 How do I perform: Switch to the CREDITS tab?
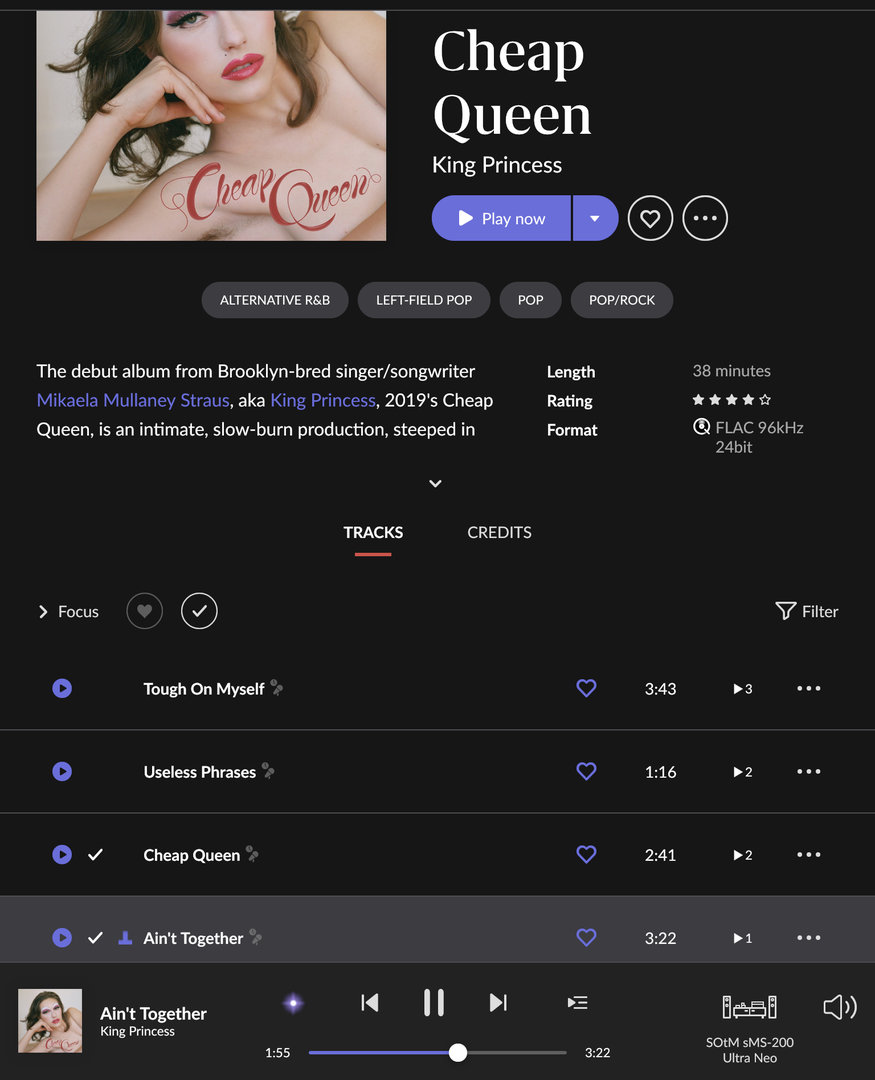click(x=500, y=532)
